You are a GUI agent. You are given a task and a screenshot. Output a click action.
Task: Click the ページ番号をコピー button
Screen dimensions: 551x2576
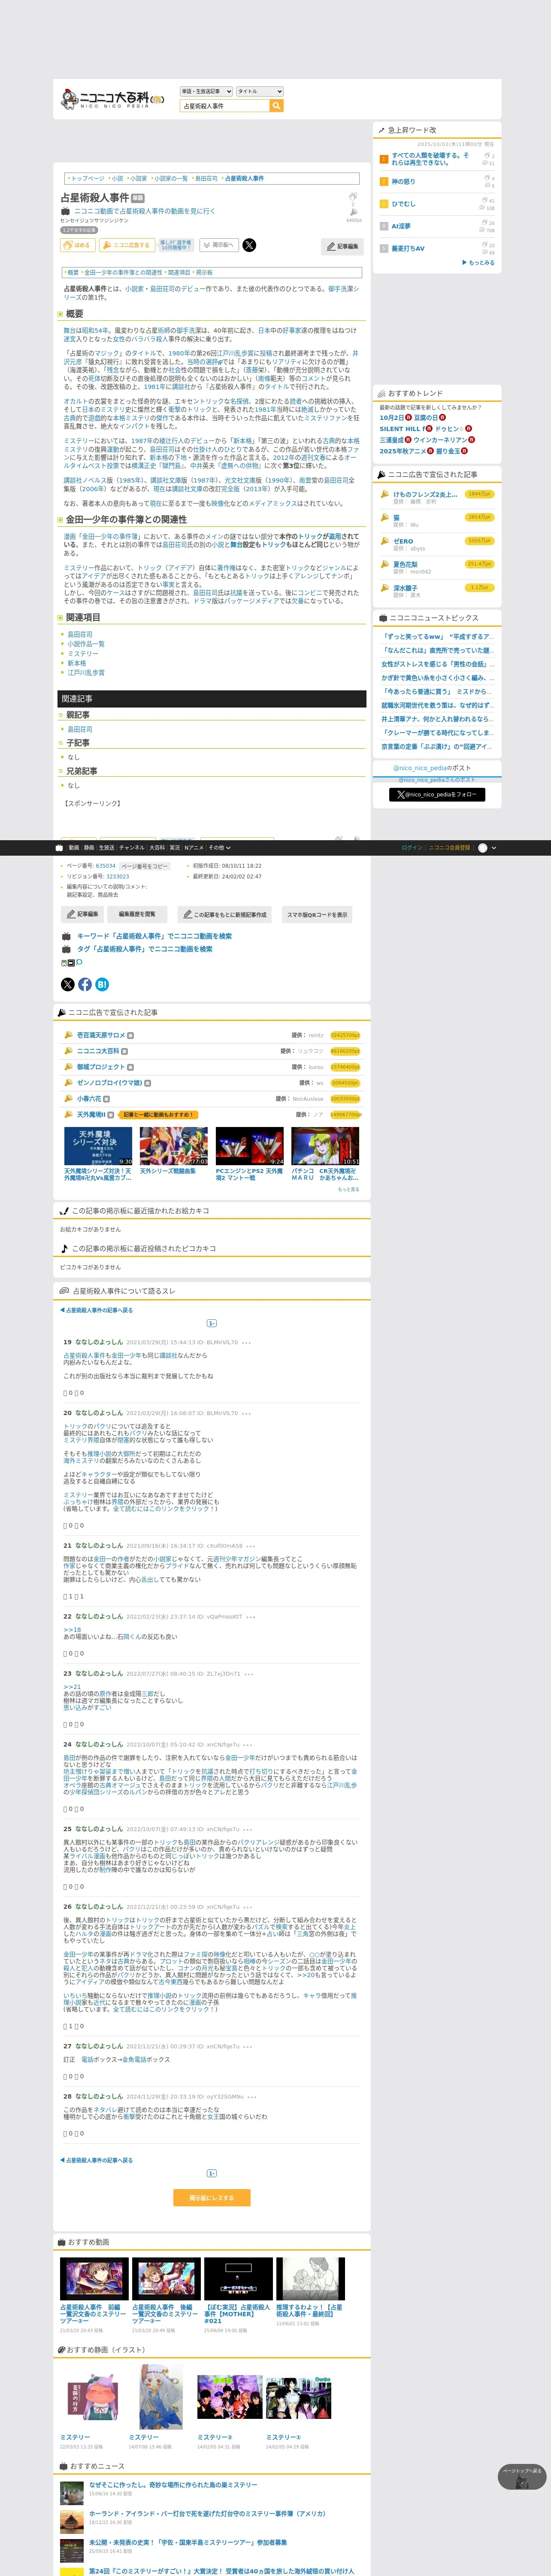[x=144, y=866]
